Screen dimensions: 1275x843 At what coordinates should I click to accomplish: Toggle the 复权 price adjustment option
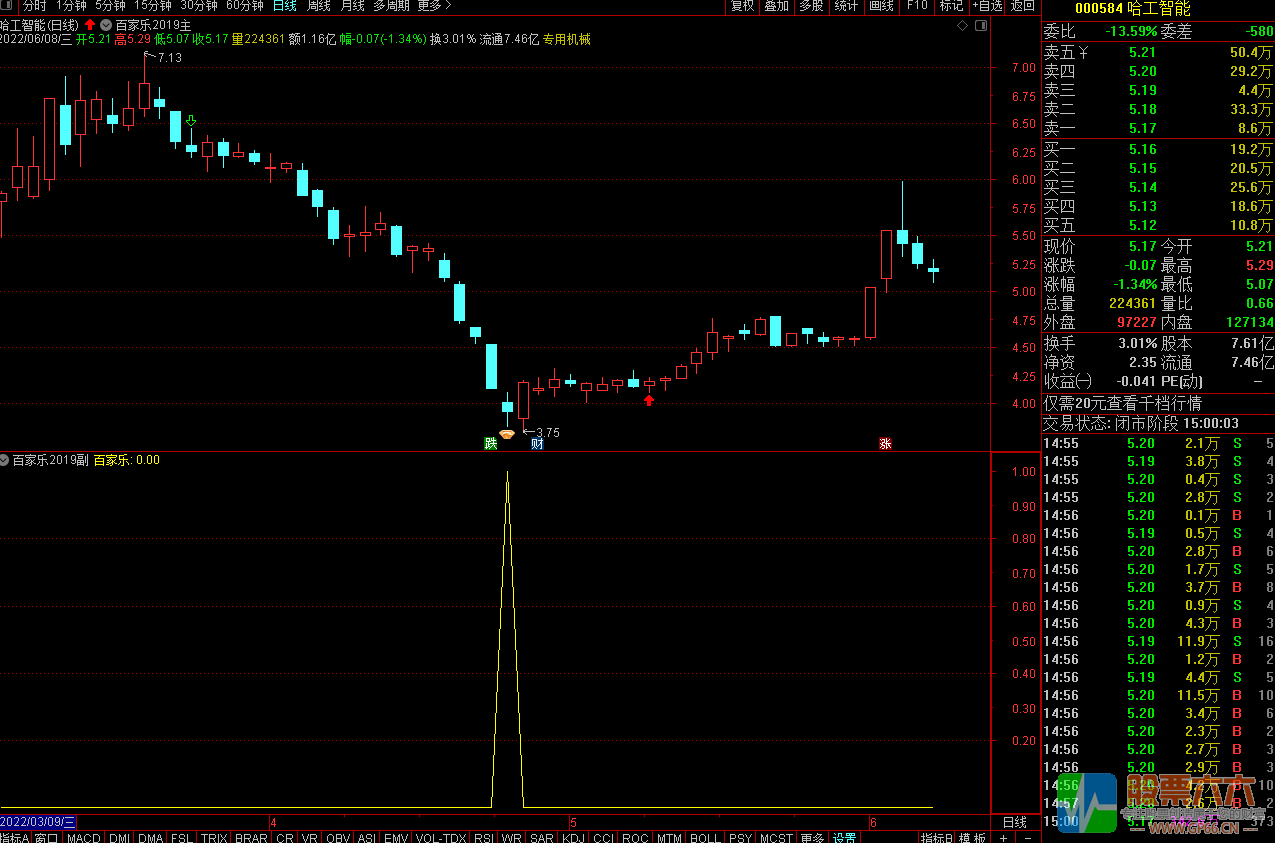(x=743, y=6)
